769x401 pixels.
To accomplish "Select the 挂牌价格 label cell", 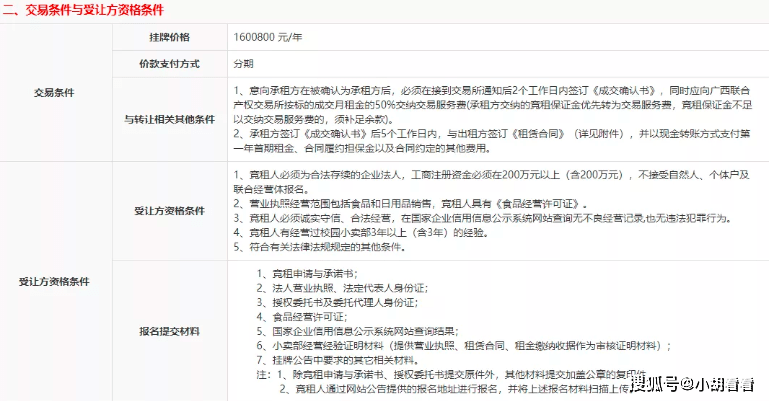I will click(x=170, y=37).
